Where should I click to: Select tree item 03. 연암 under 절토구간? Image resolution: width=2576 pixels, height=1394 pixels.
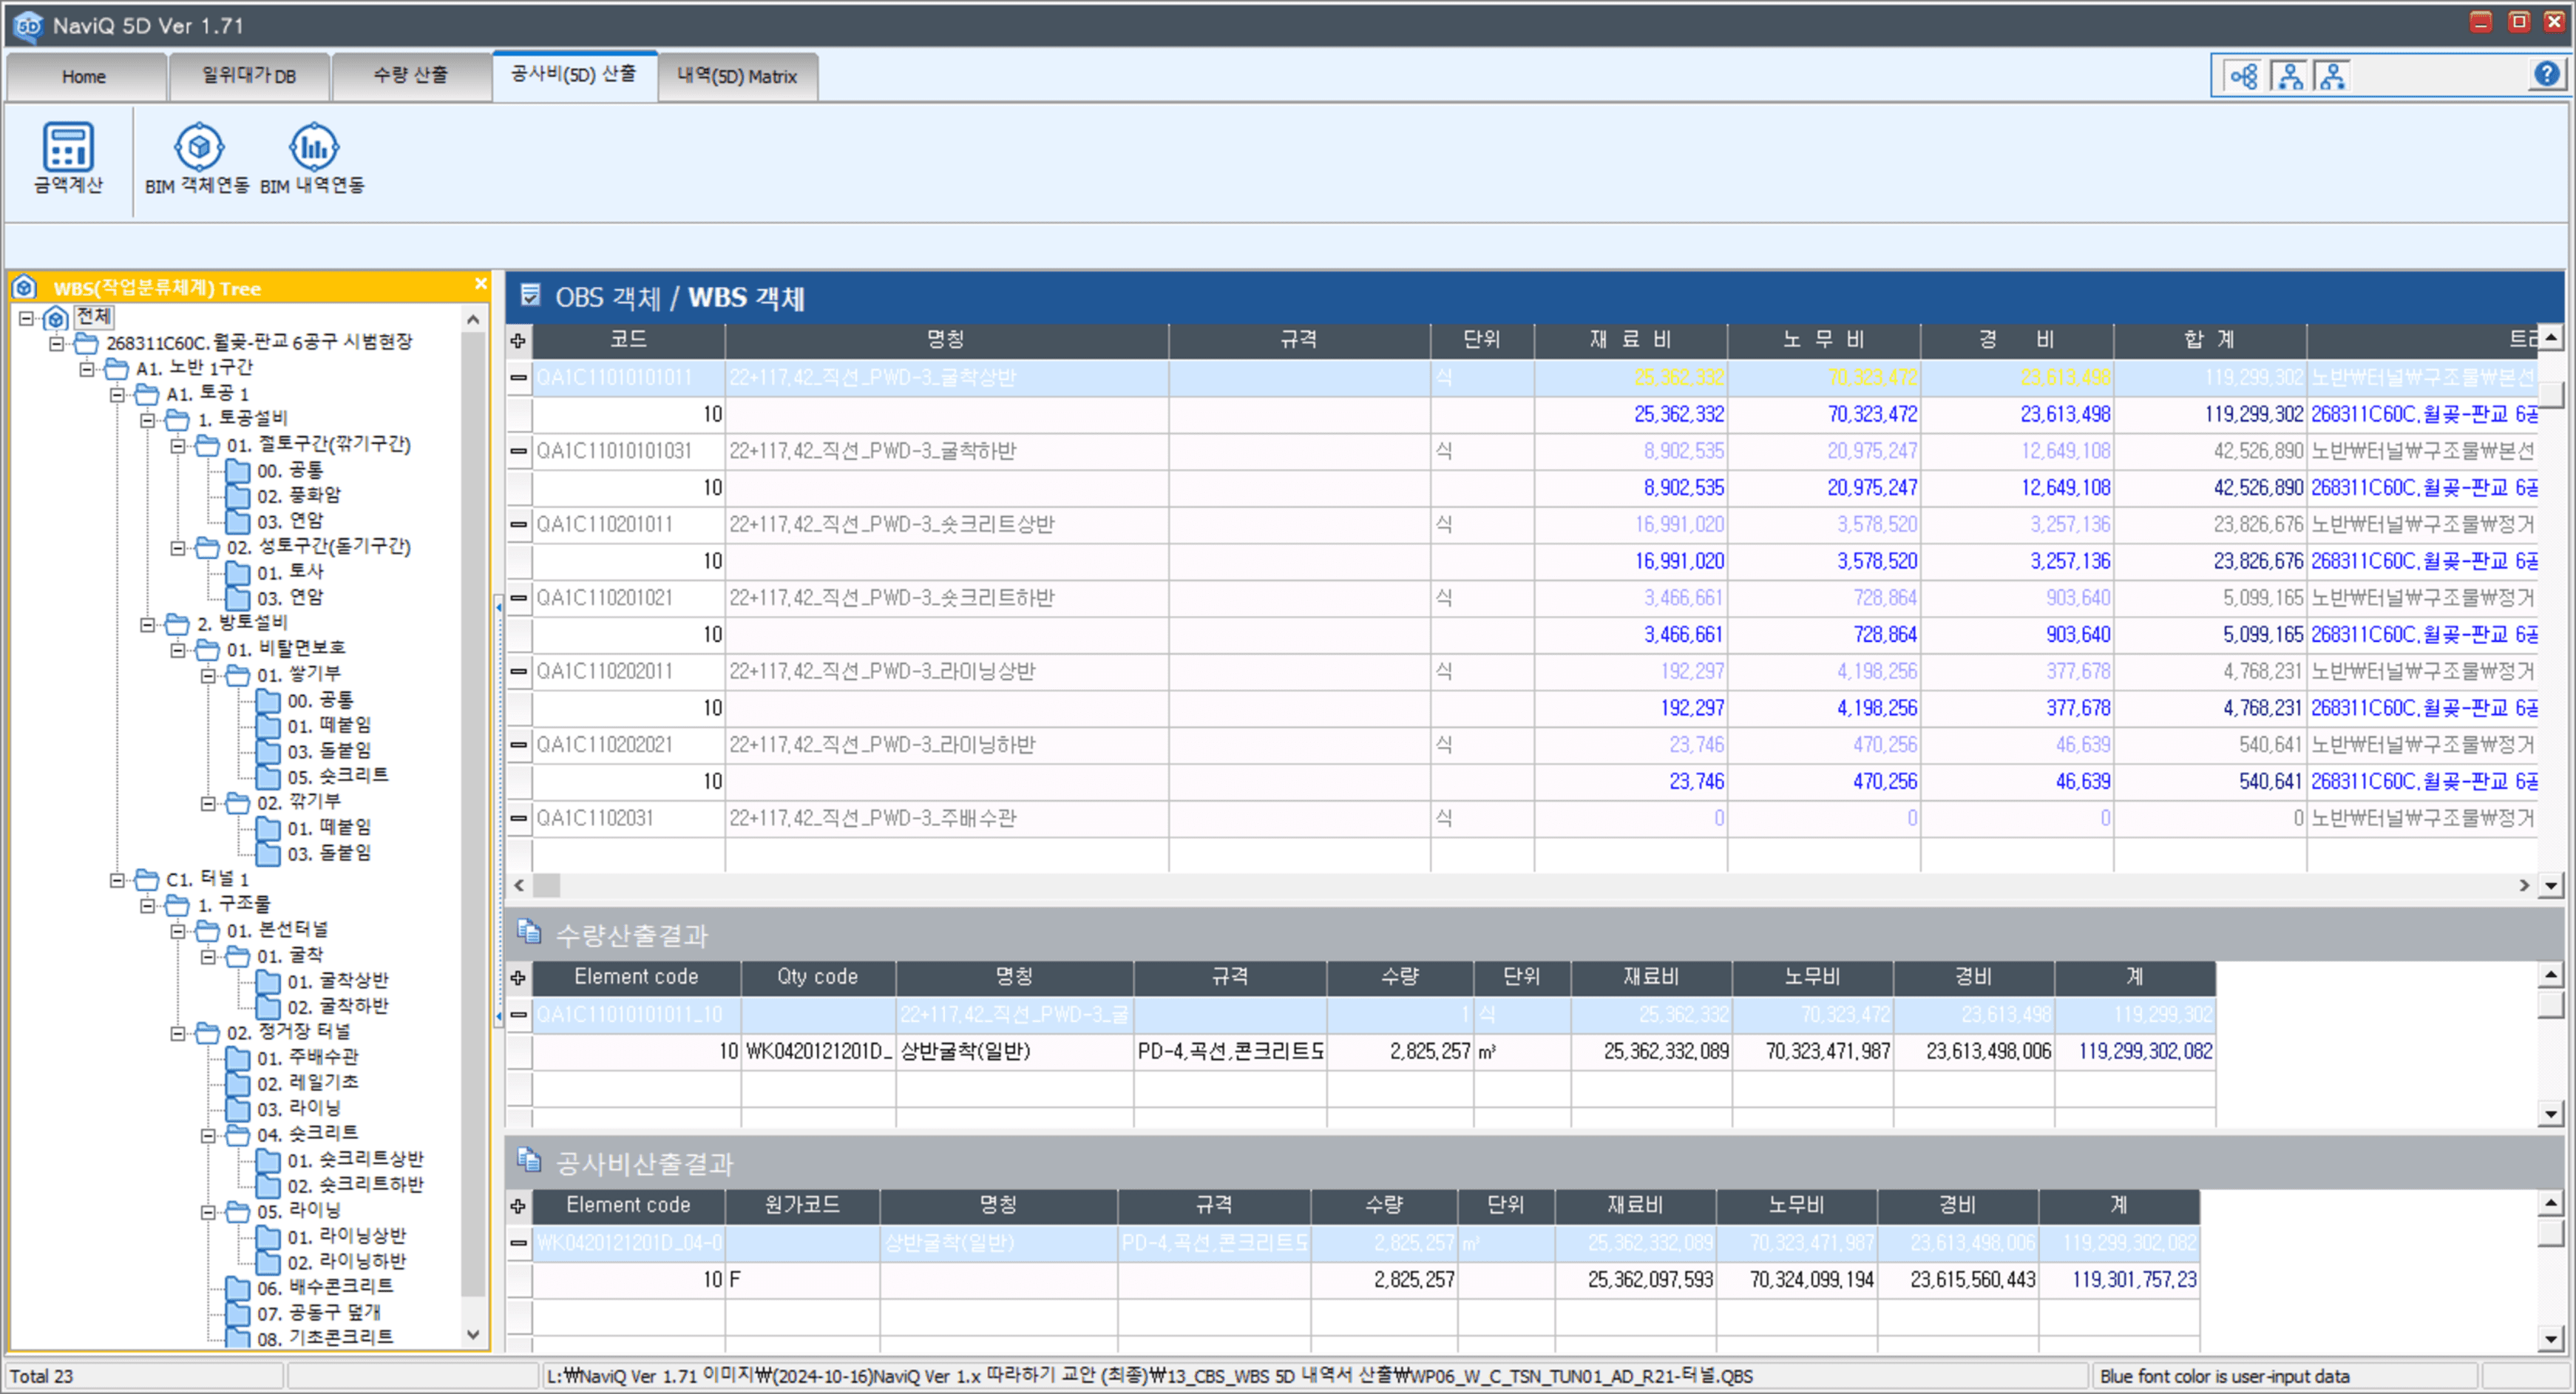290,521
